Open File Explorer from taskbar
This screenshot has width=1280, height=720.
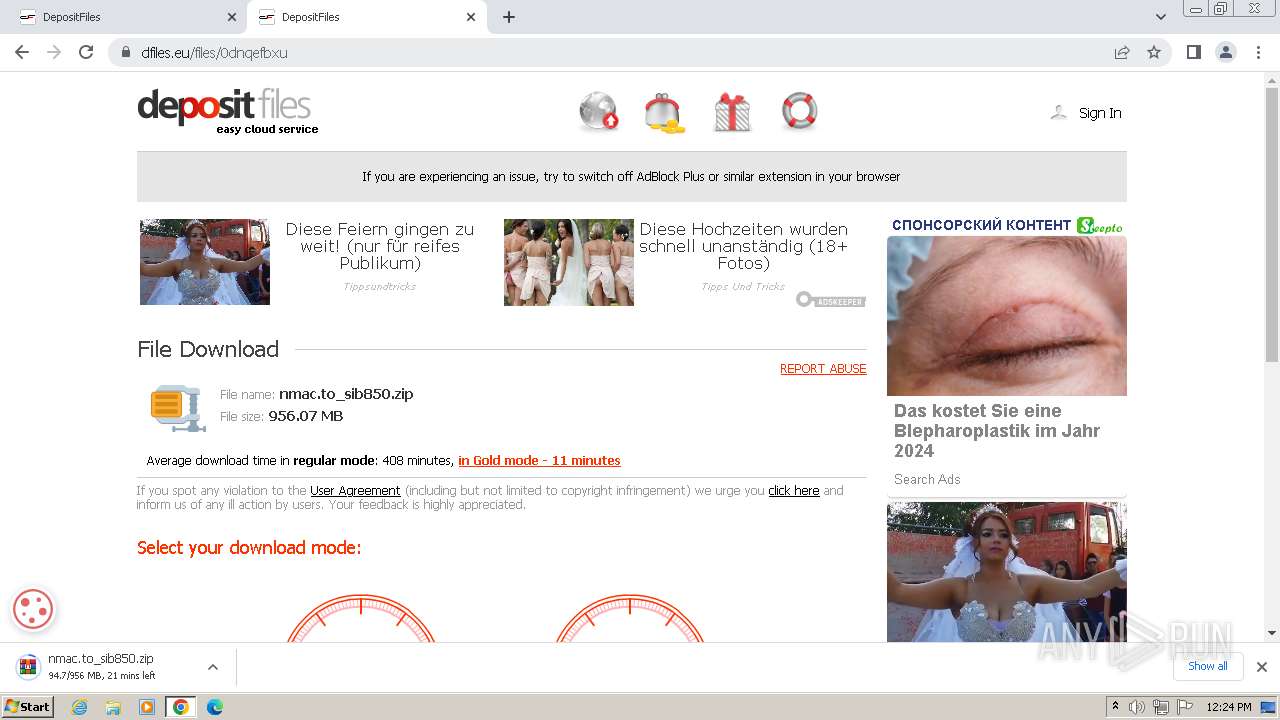click(113, 707)
